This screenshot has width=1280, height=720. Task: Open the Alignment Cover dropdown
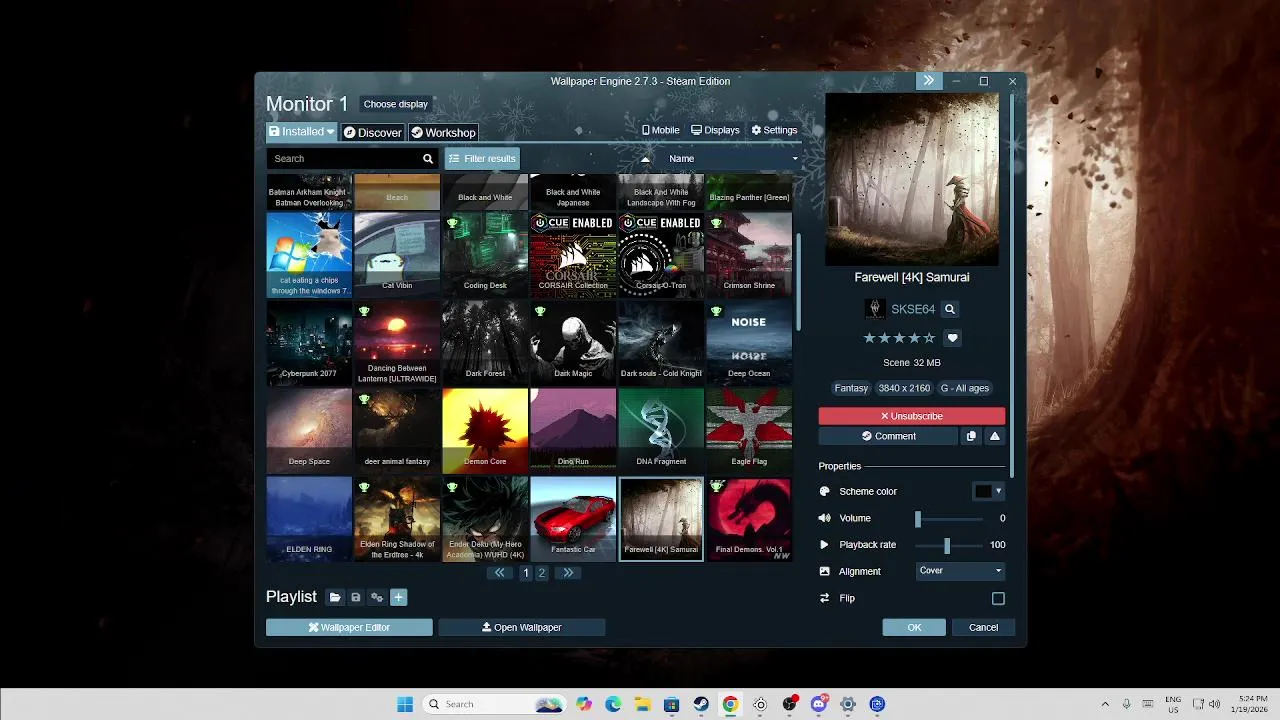coord(960,571)
